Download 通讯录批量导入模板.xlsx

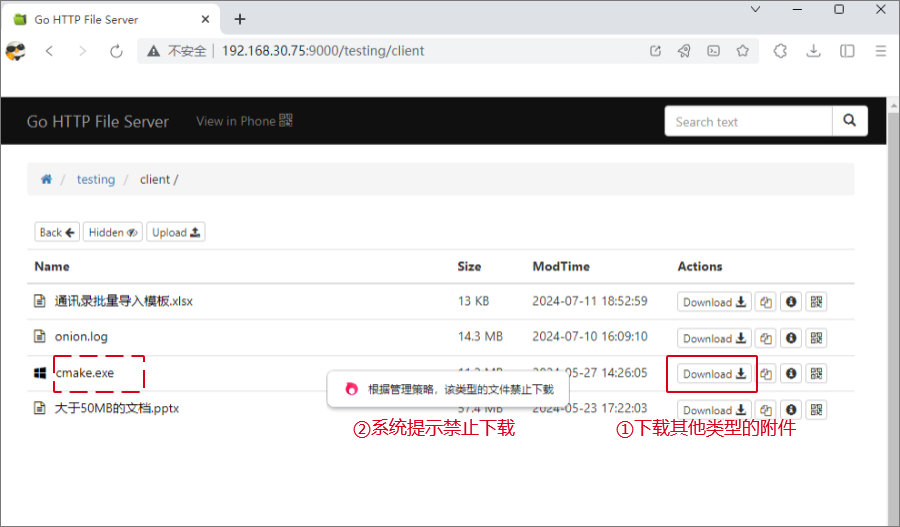[x=714, y=302]
